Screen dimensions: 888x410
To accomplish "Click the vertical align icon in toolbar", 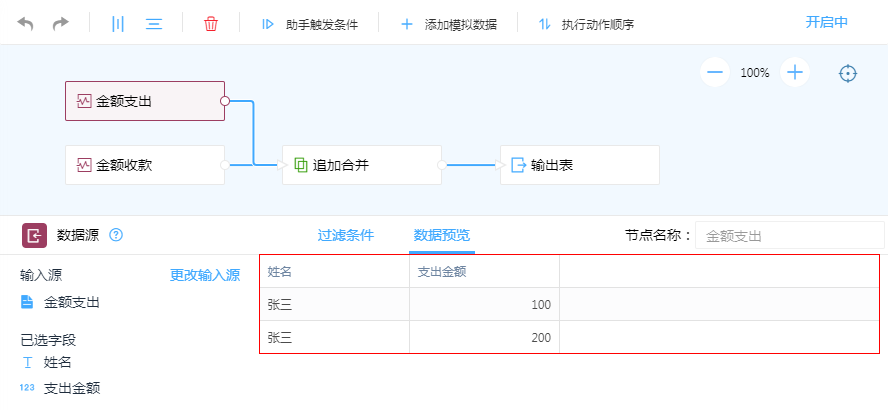I will pos(118,23).
